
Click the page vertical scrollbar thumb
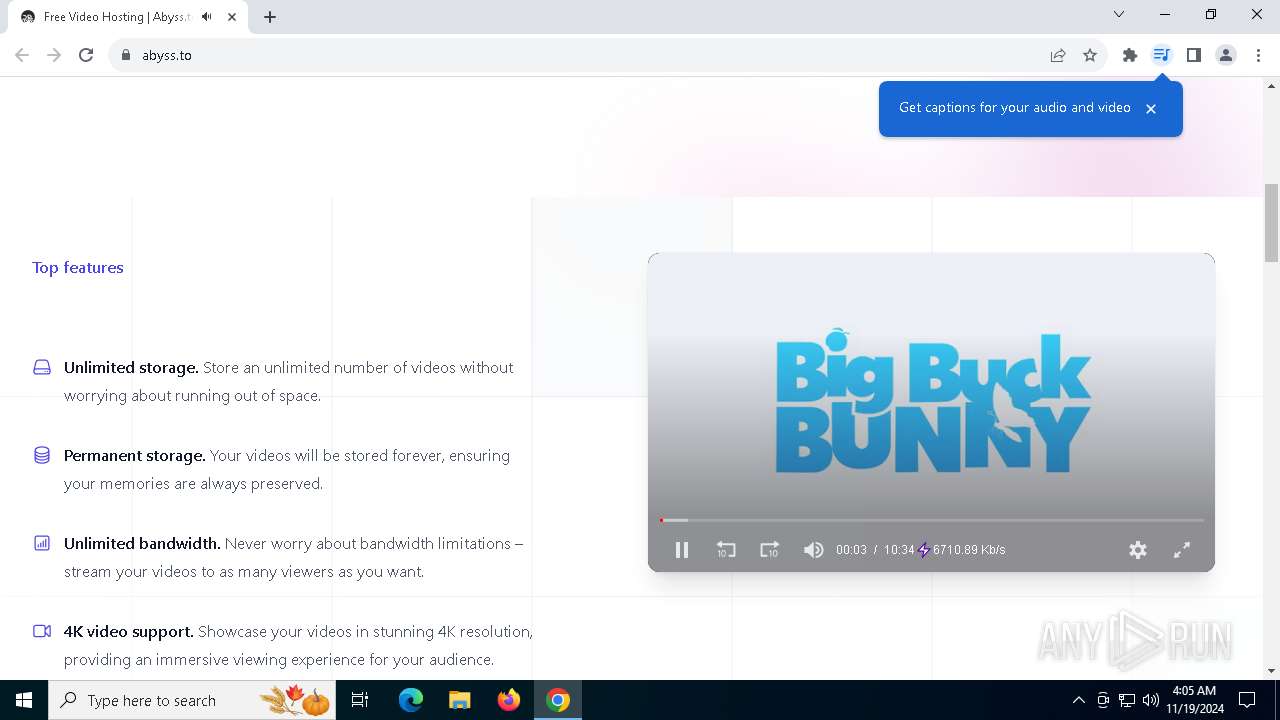[1272, 222]
